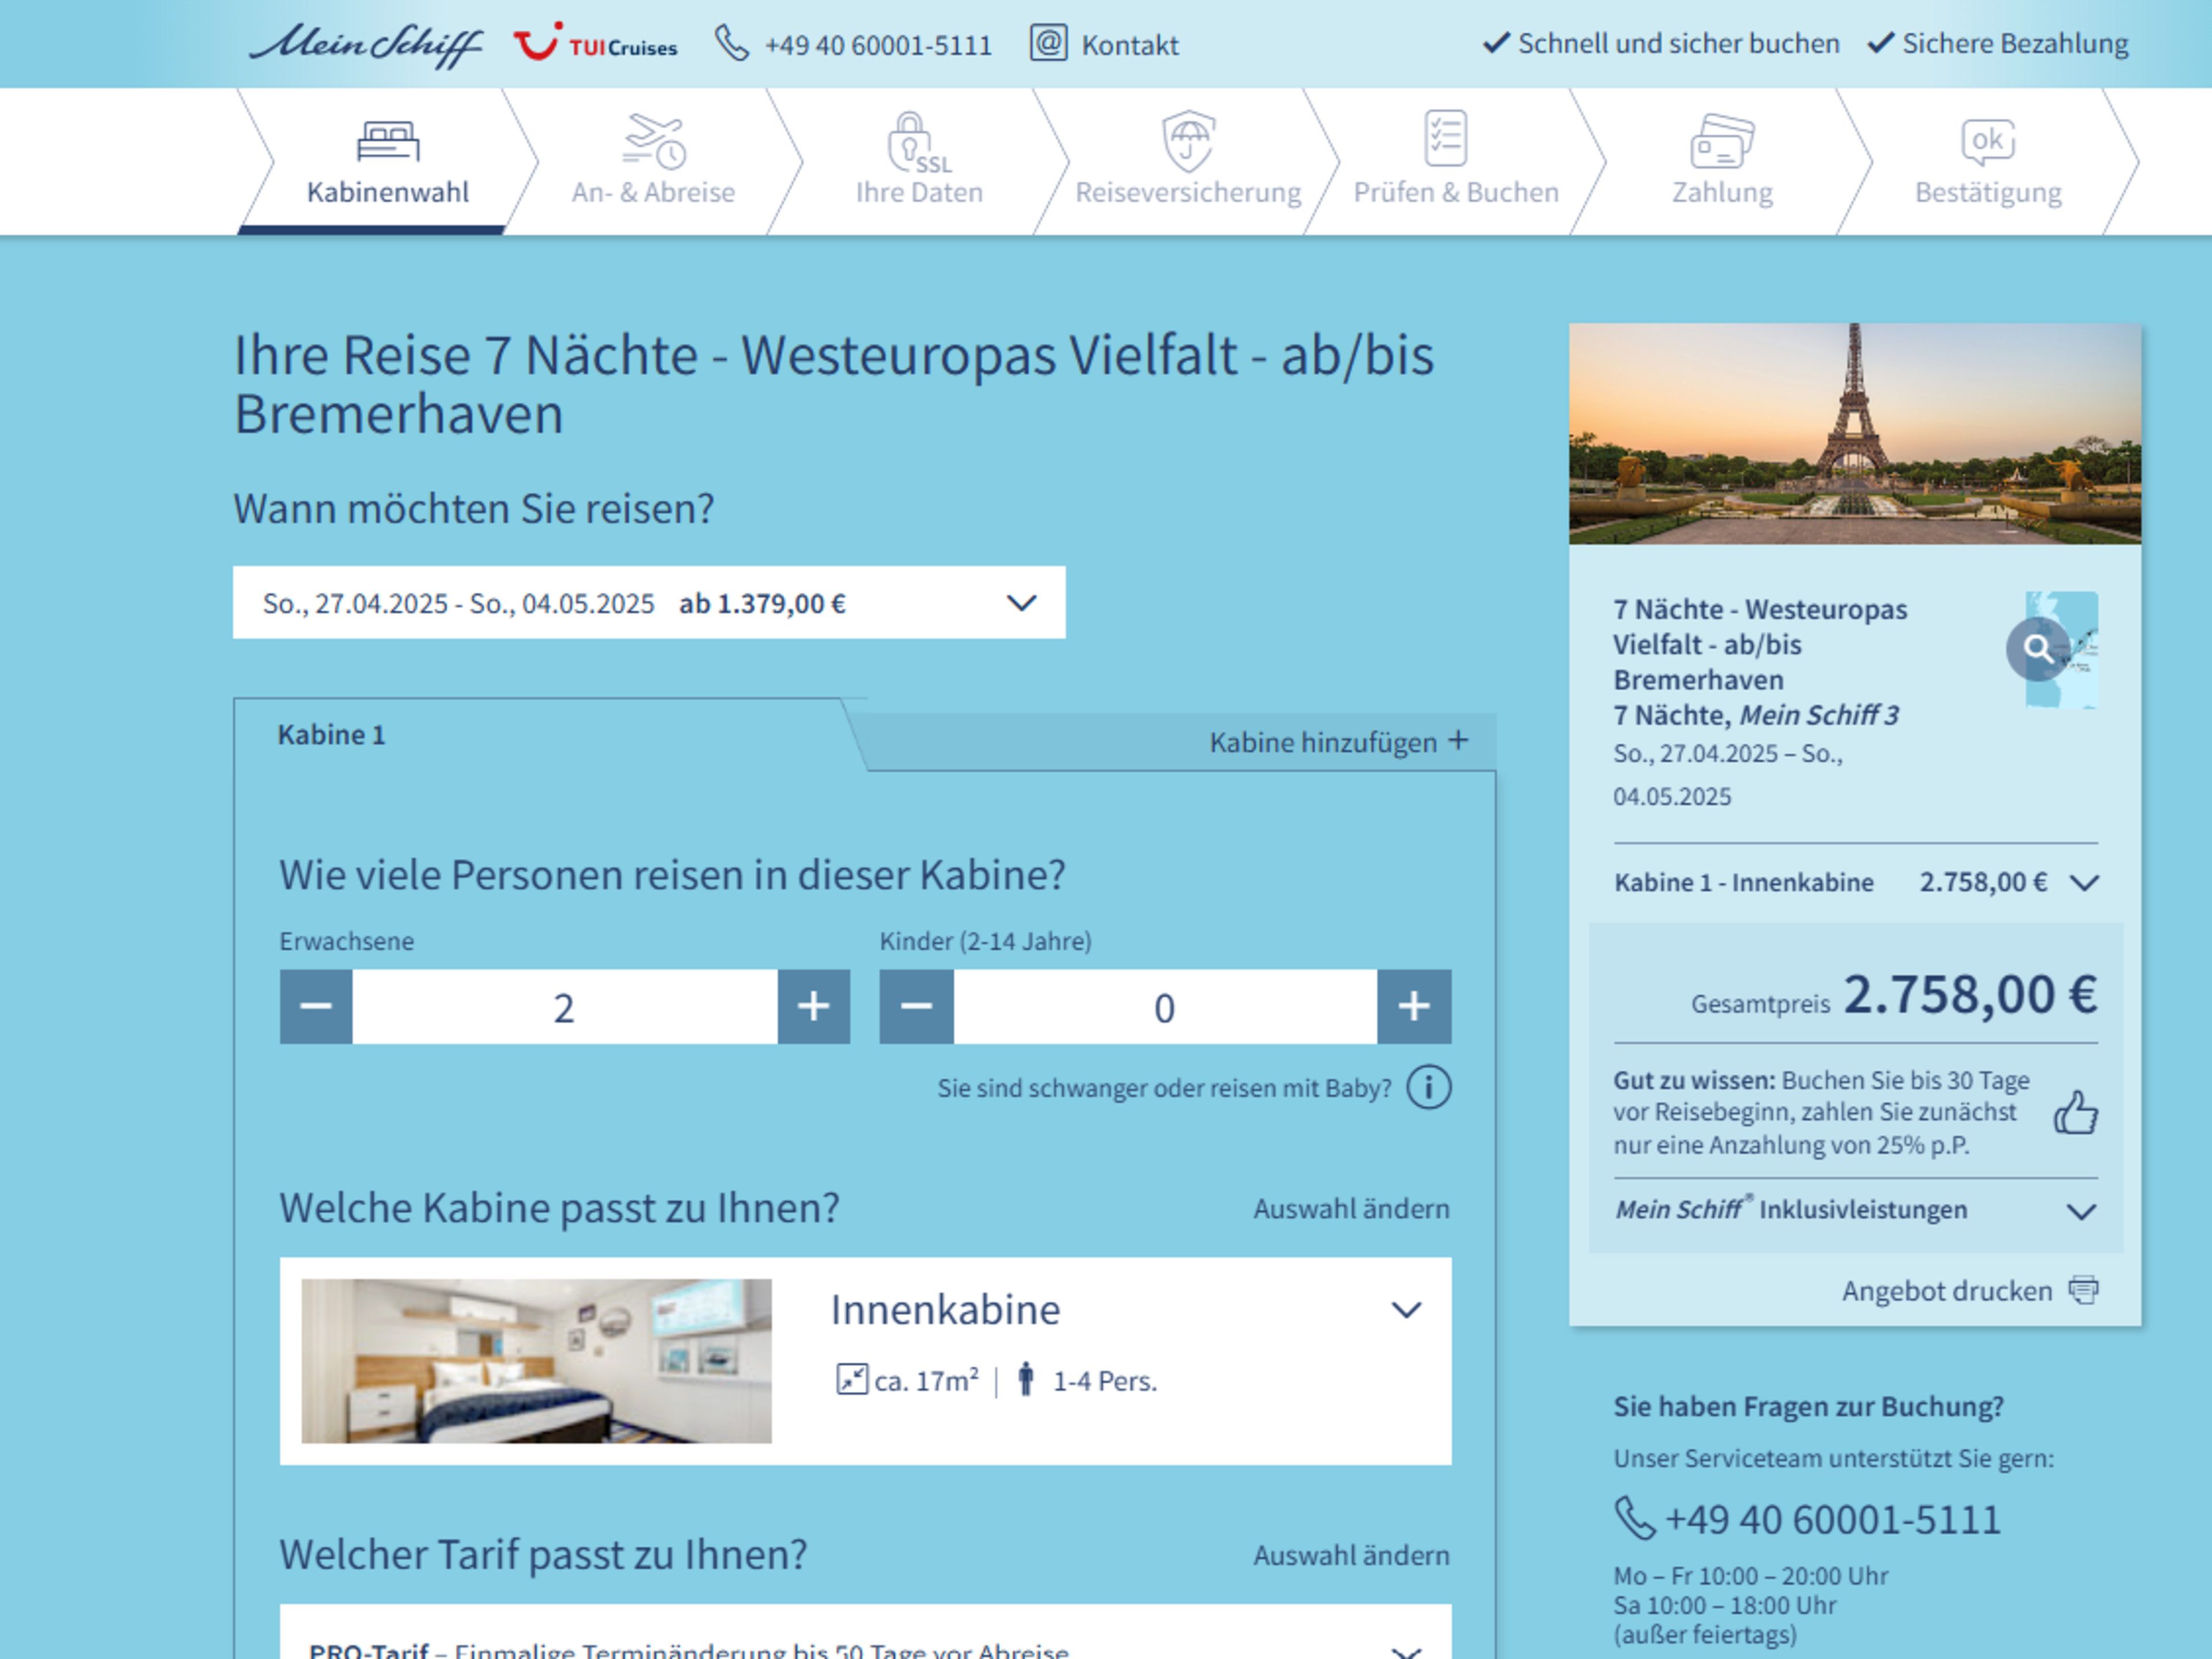Click the thumbs-up icon in Gut zu wissen
Screen dimensions: 2212x1659
tap(2076, 1112)
